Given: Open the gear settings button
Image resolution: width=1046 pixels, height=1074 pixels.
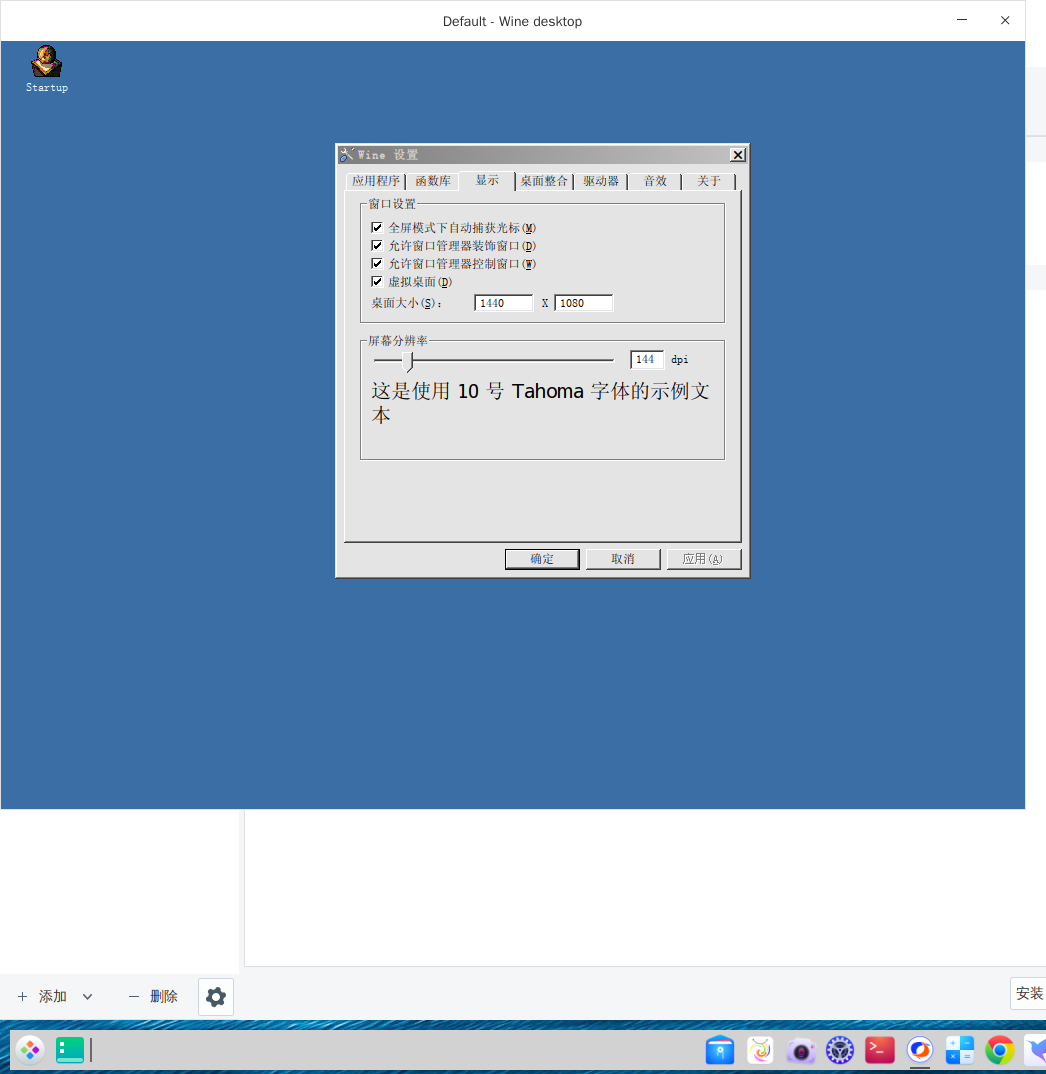Looking at the screenshot, I should [216, 997].
